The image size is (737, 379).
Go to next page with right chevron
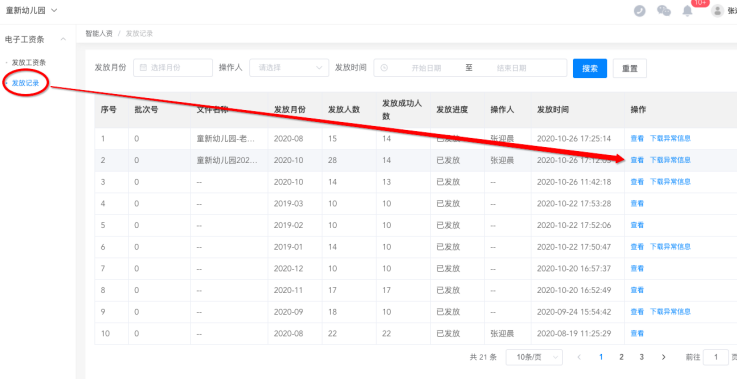coord(663,357)
